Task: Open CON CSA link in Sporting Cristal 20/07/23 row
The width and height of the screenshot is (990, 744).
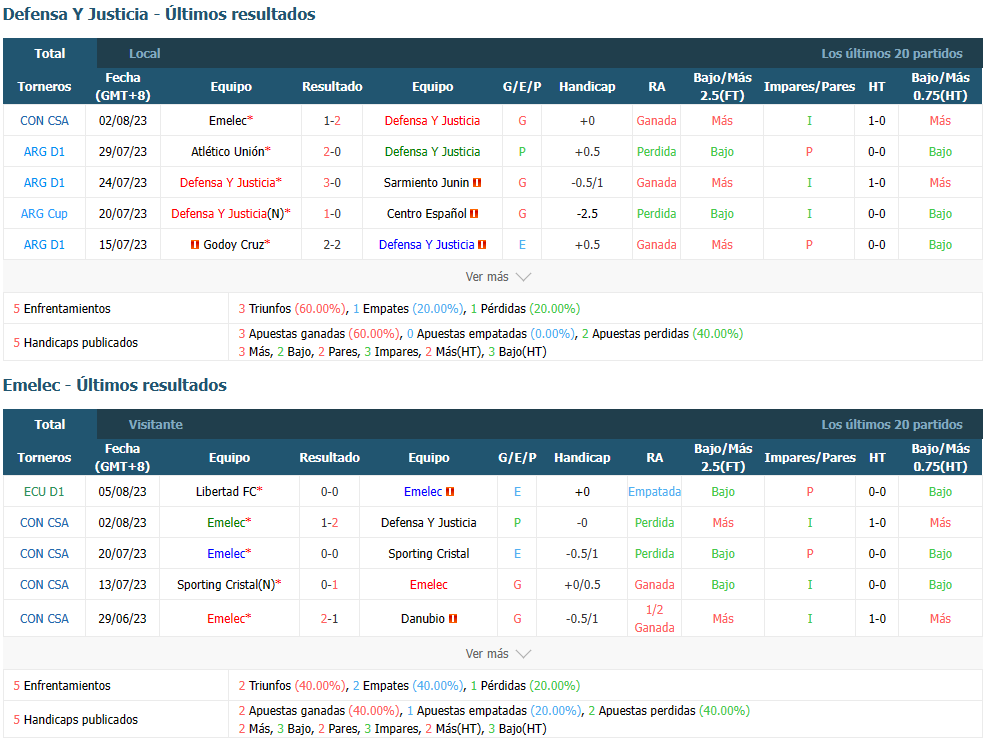Action: [44, 553]
